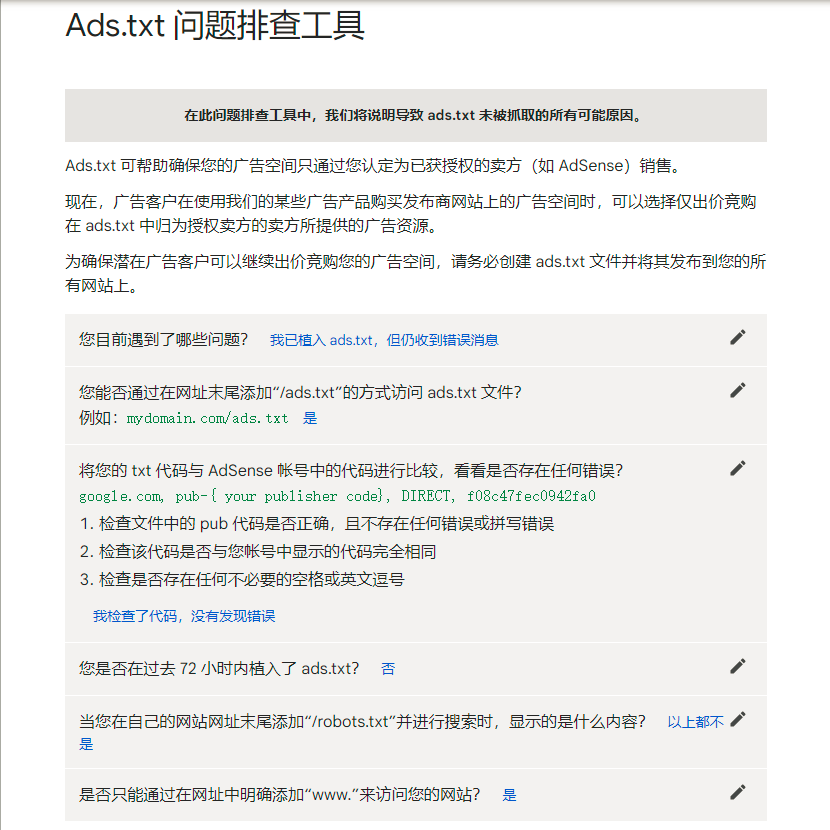Edit the AdSense code comparison question answer
The width and height of the screenshot is (830, 830).
737,467
